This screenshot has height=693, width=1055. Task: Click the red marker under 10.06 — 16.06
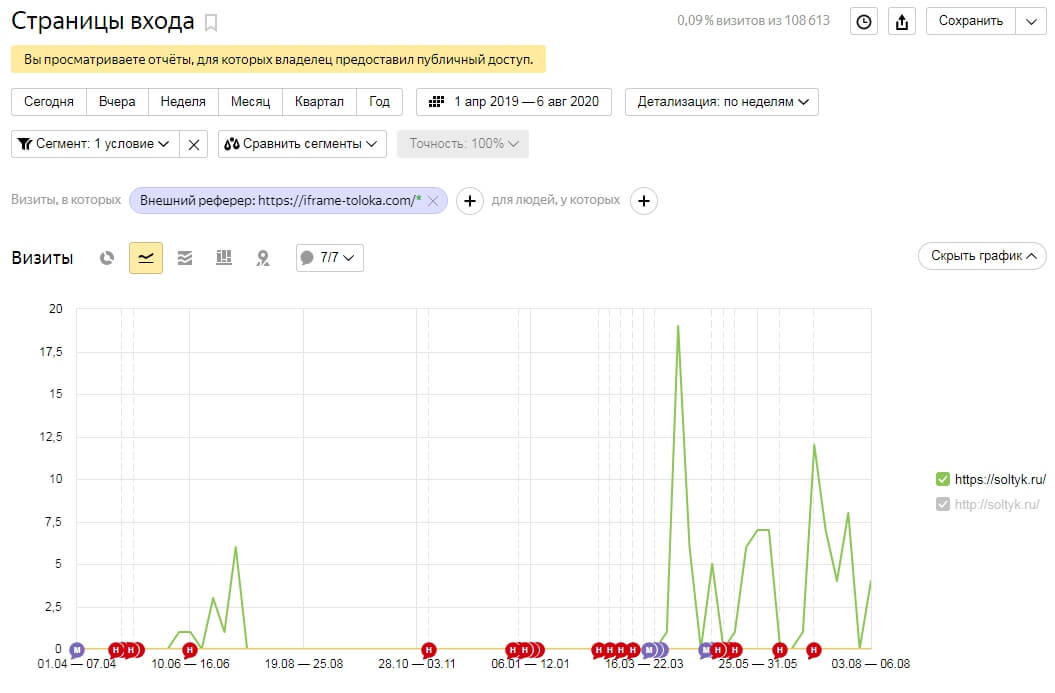click(x=190, y=650)
